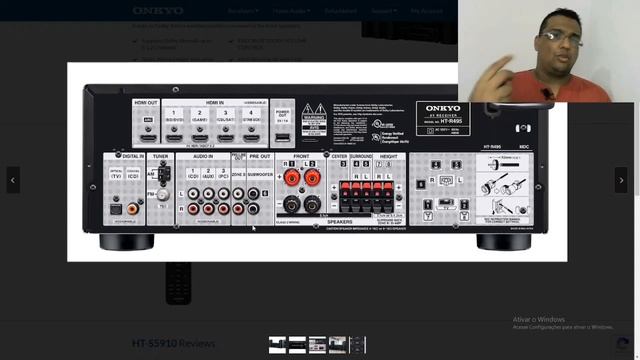This screenshot has height=360, width=640.
Task: Expand the Support dropdown menu
Action: [384, 11]
